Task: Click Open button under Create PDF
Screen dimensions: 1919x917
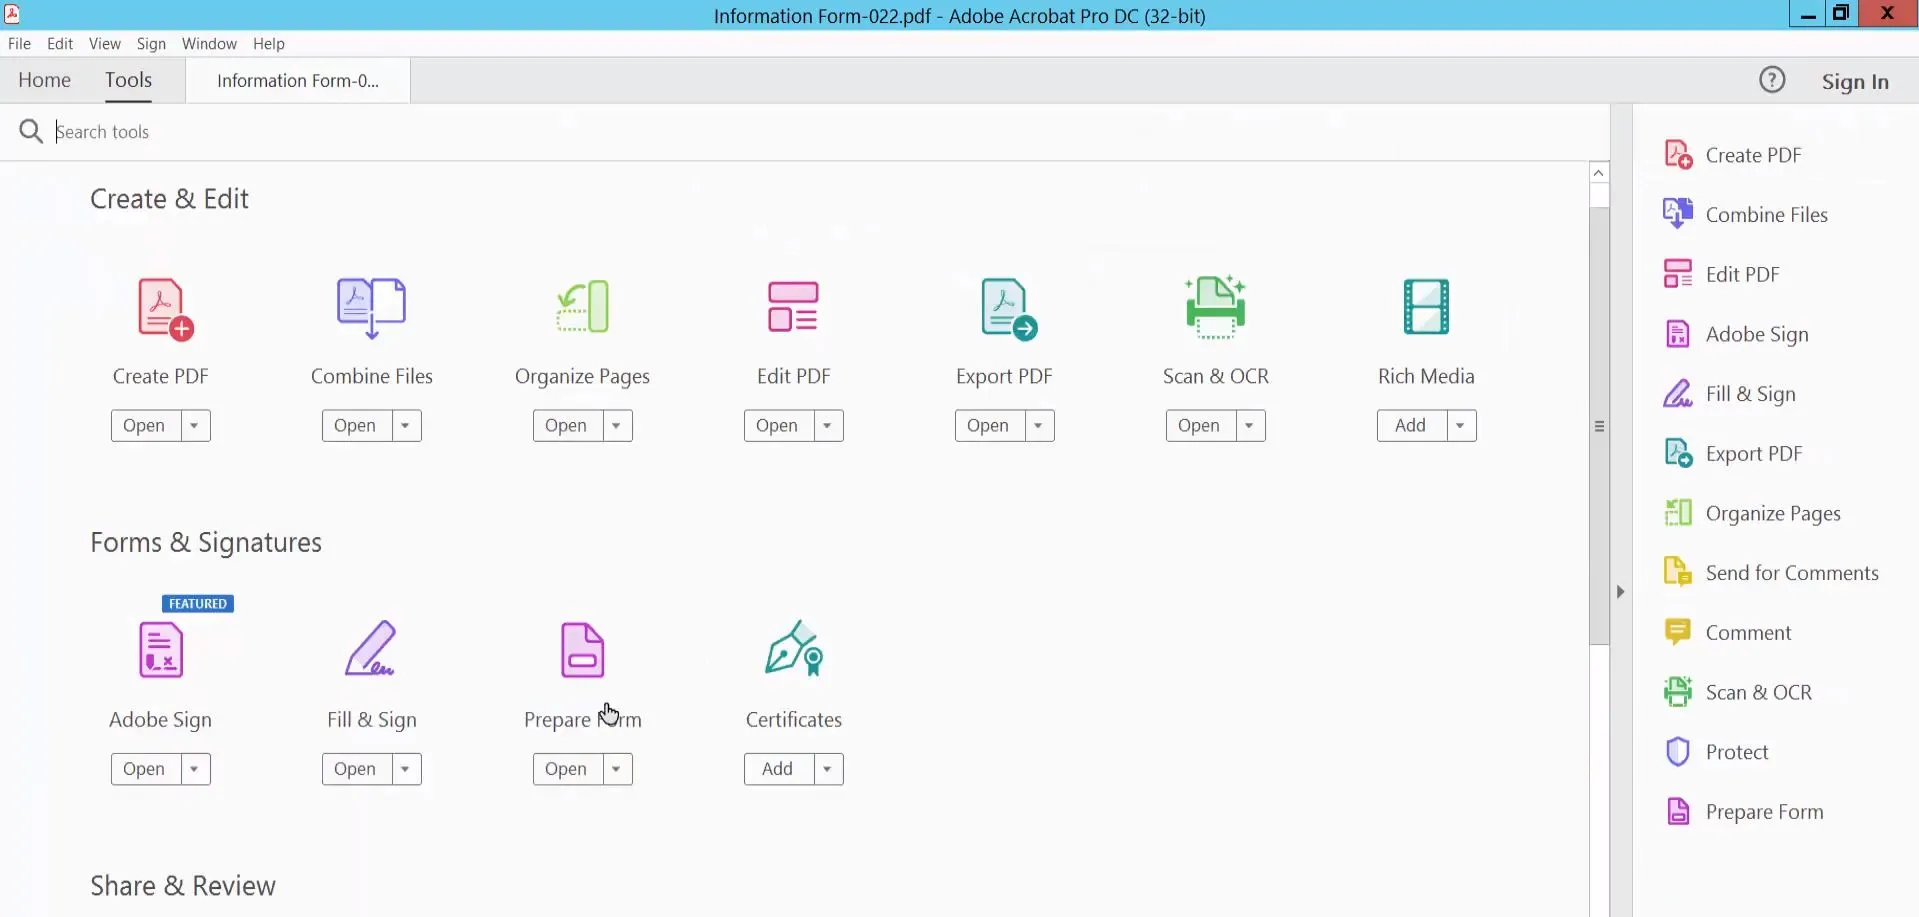Action: (x=145, y=426)
